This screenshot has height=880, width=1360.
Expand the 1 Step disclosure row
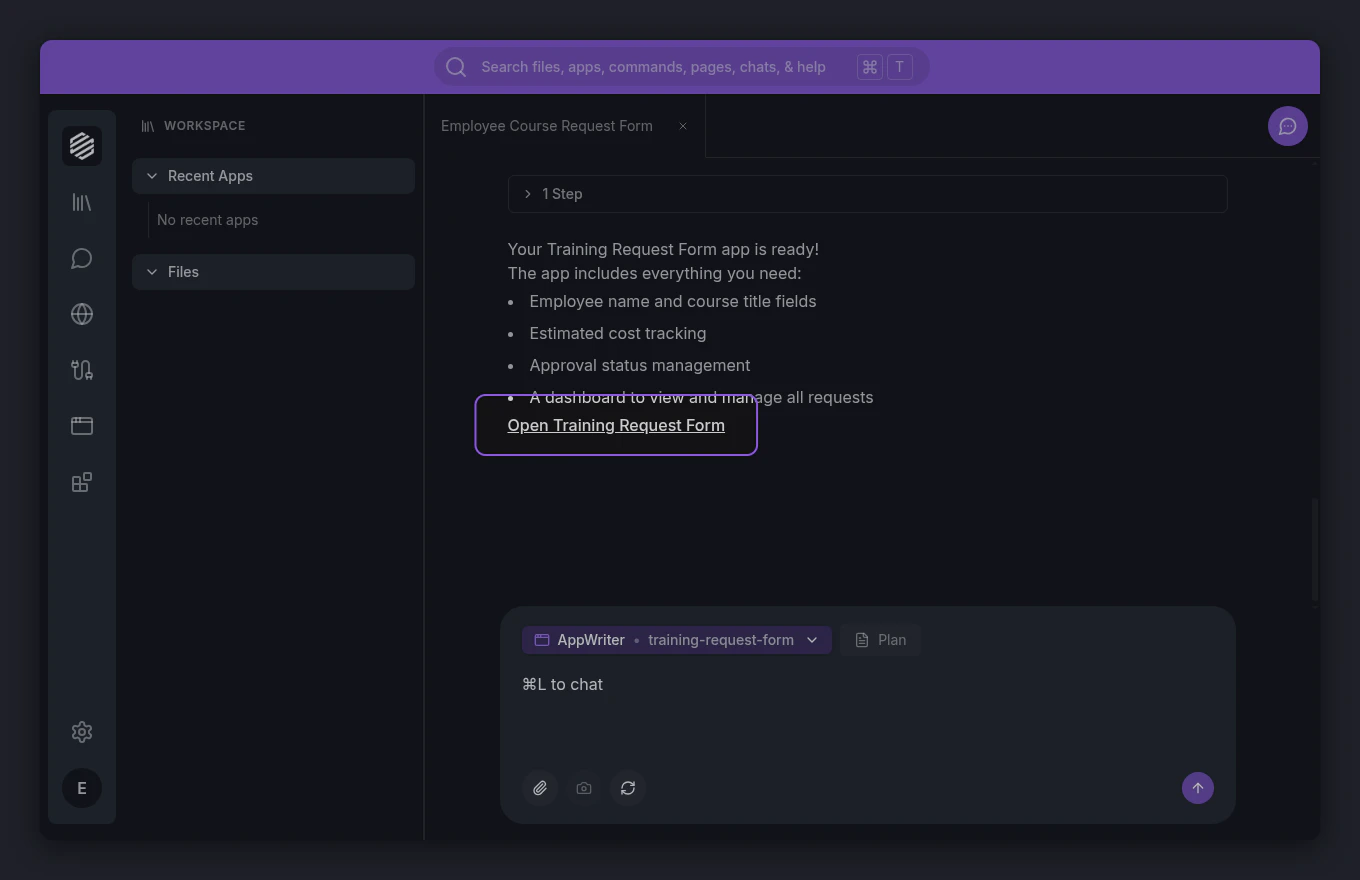[x=867, y=194]
